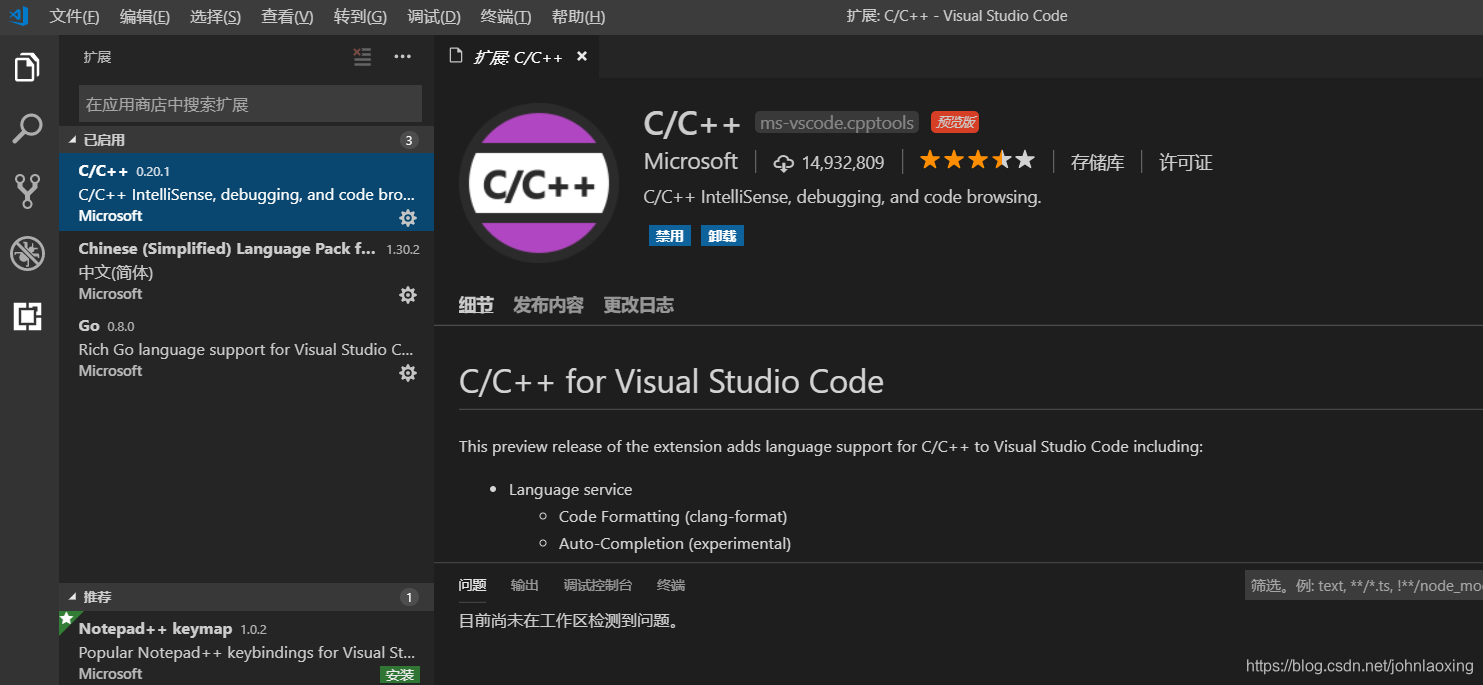Screen dimensions: 1483x685
Task: Click the enabled extensions count badge 3
Action: click(x=408, y=140)
